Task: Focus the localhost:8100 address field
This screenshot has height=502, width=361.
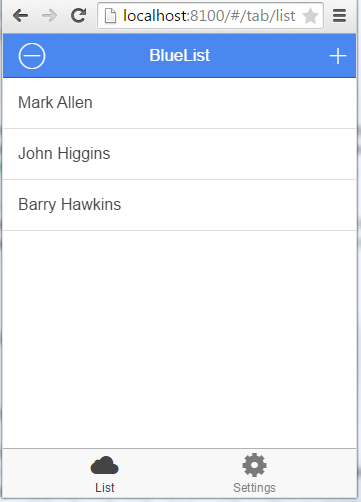Action: click(x=209, y=16)
